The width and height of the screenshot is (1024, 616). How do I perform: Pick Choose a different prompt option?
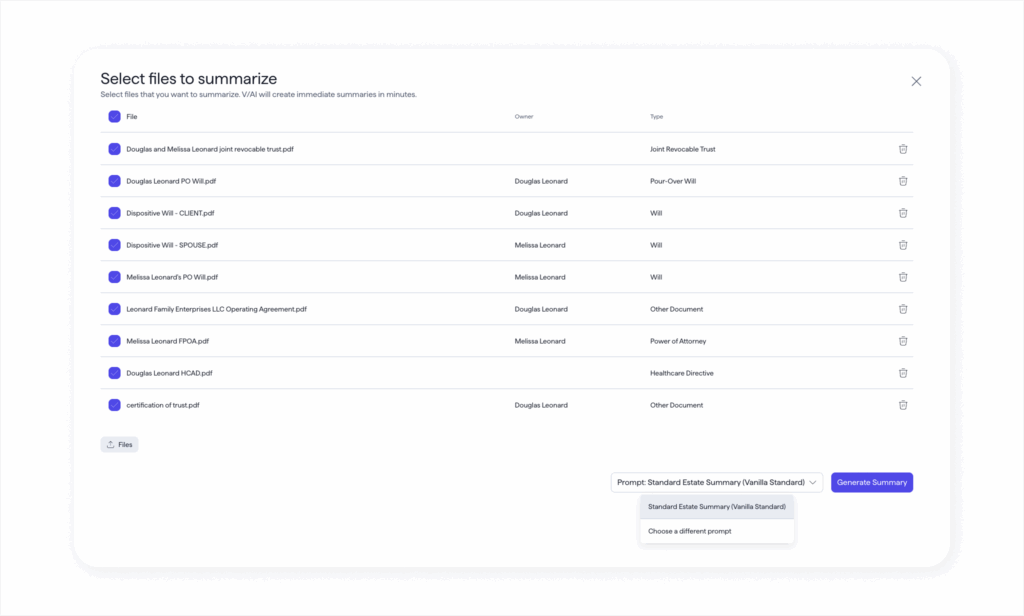[690, 531]
